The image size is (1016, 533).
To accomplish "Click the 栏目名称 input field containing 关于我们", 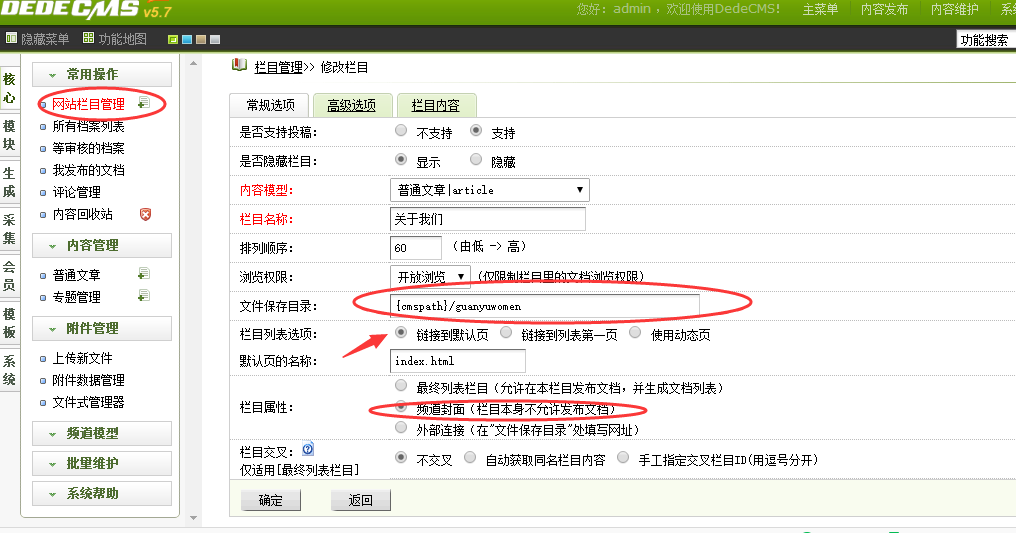I will [487, 219].
